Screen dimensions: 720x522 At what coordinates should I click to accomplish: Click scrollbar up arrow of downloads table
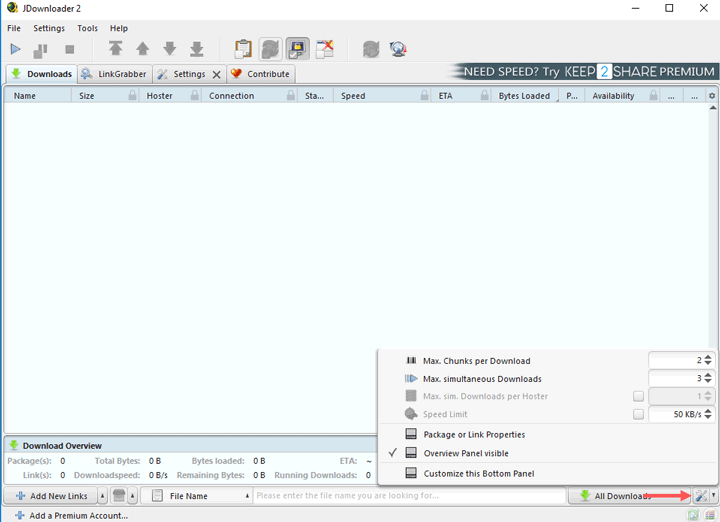click(713, 108)
